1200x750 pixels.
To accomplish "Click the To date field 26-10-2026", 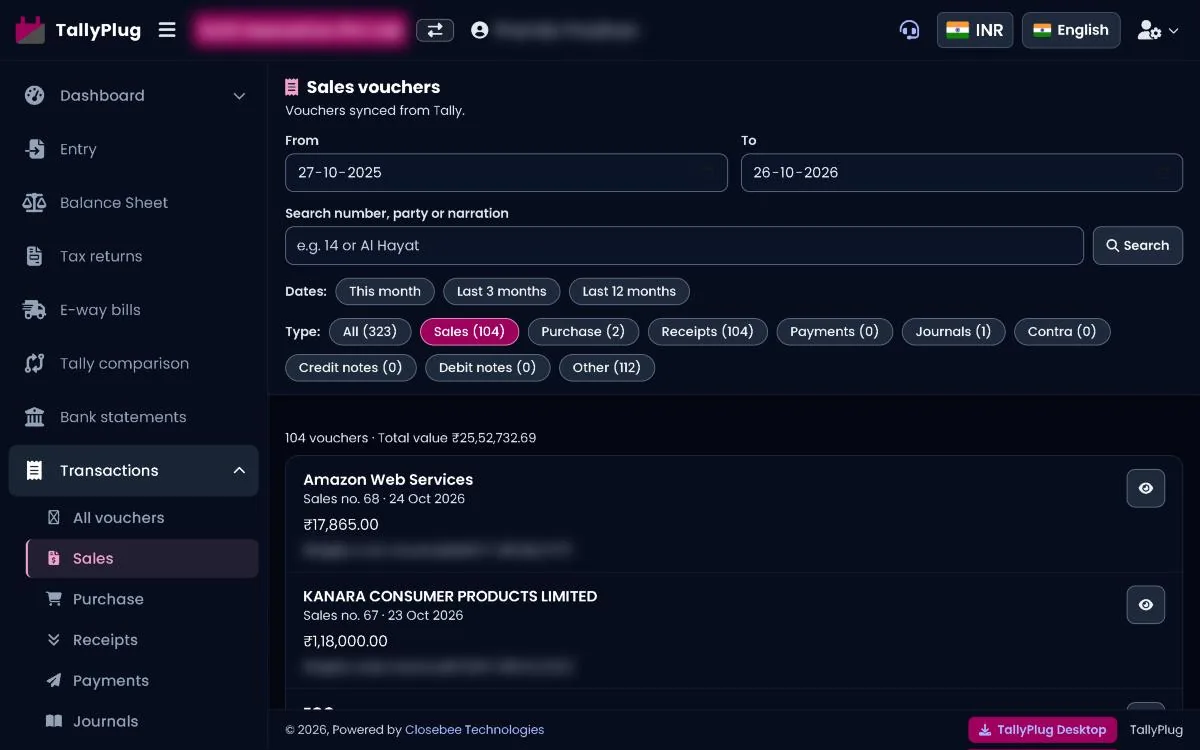I will click(x=961, y=172).
